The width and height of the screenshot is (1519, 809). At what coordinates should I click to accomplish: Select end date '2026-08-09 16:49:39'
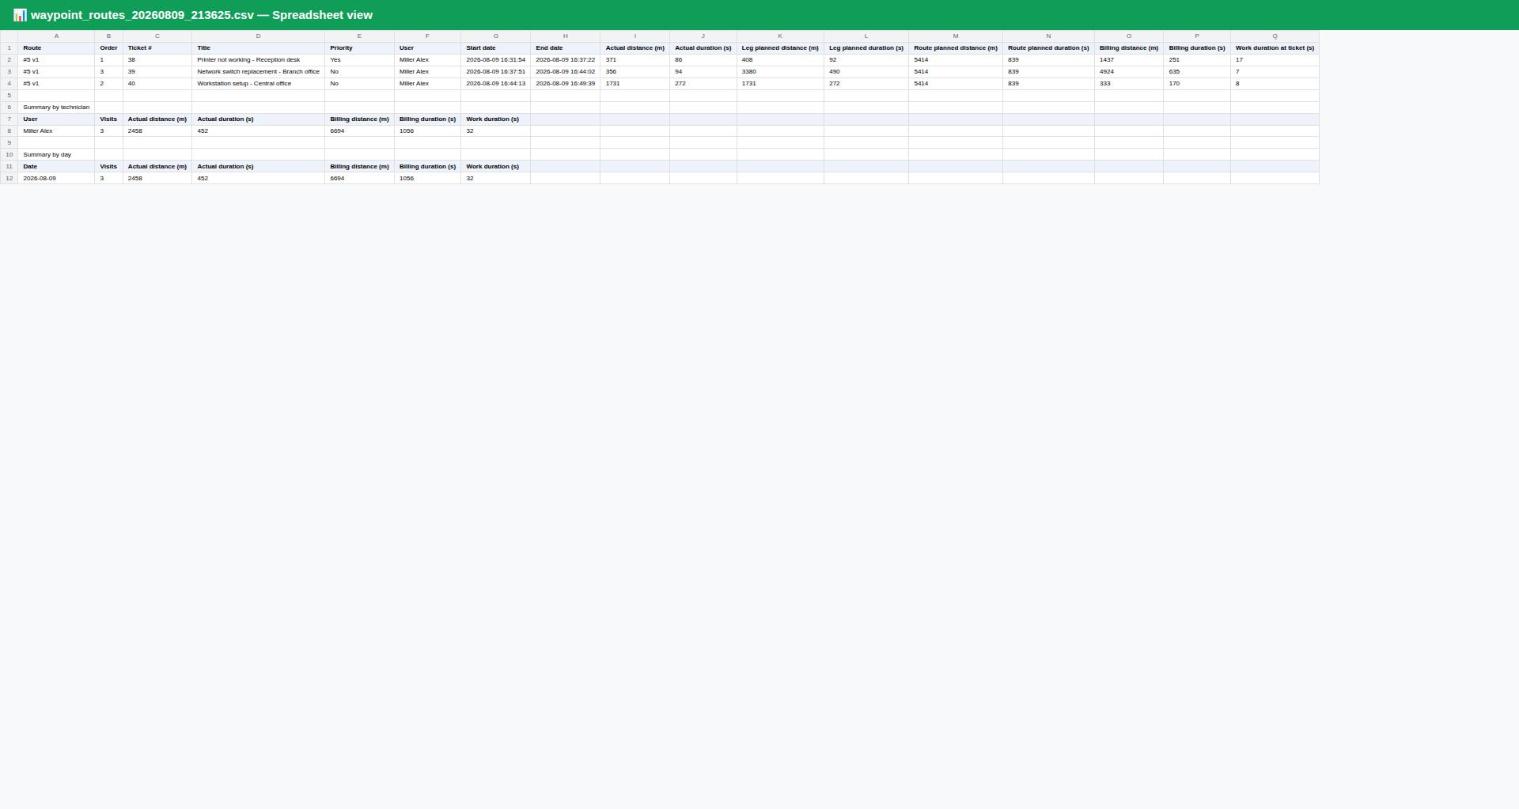[x=565, y=84]
